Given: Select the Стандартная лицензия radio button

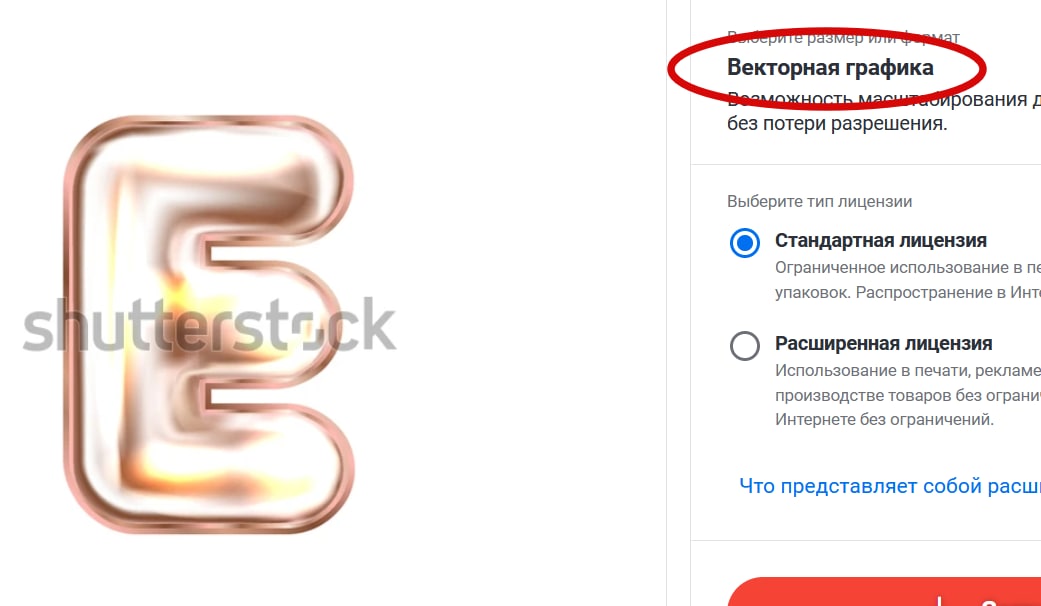Looking at the screenshot, I should point(745,243).
